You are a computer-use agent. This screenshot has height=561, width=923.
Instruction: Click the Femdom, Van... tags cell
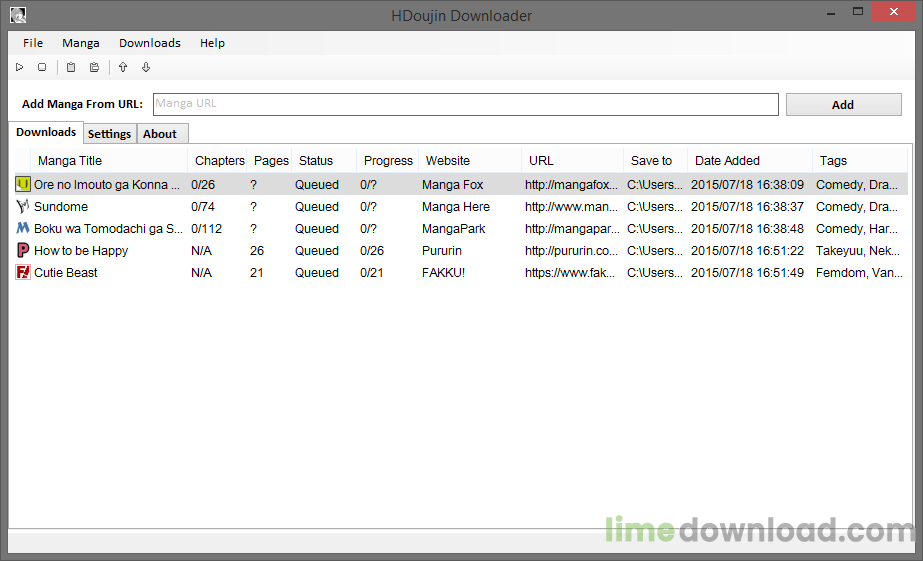(859, 273)
